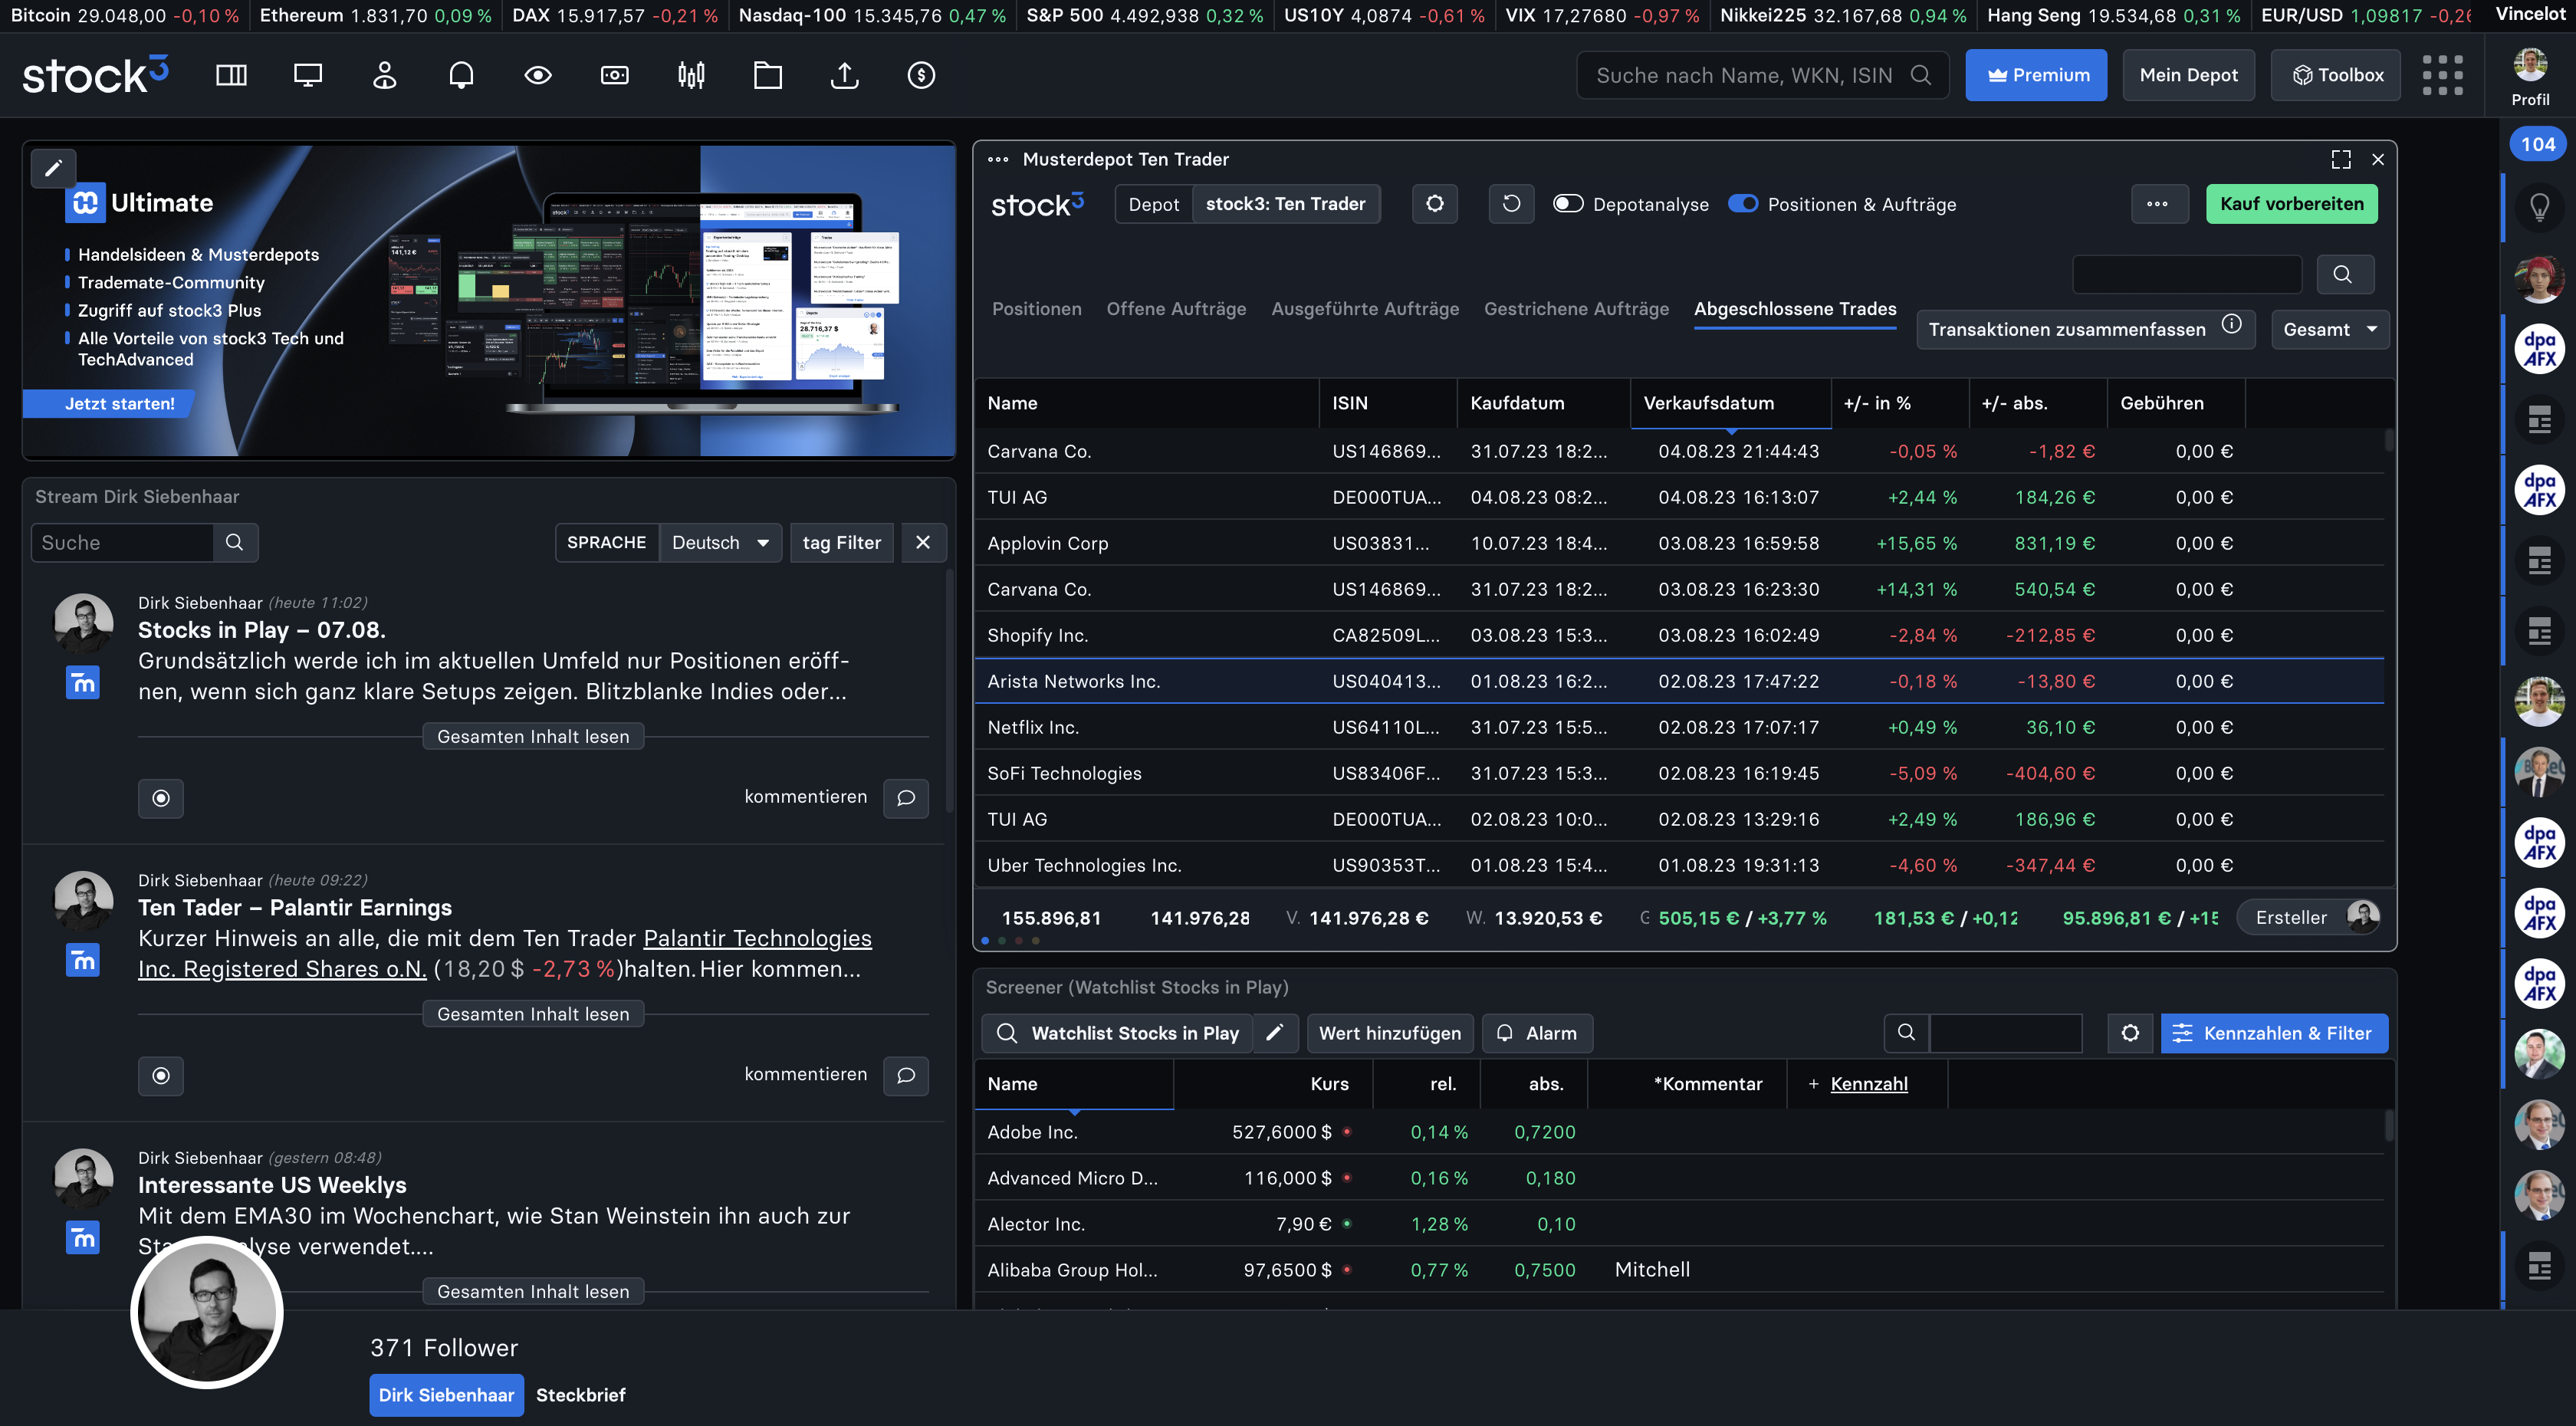Edit Watchlist Stocks in Play with pencil icon
Image resolution: width=2576 pixels, height=1426 pixels.
1275,1033
